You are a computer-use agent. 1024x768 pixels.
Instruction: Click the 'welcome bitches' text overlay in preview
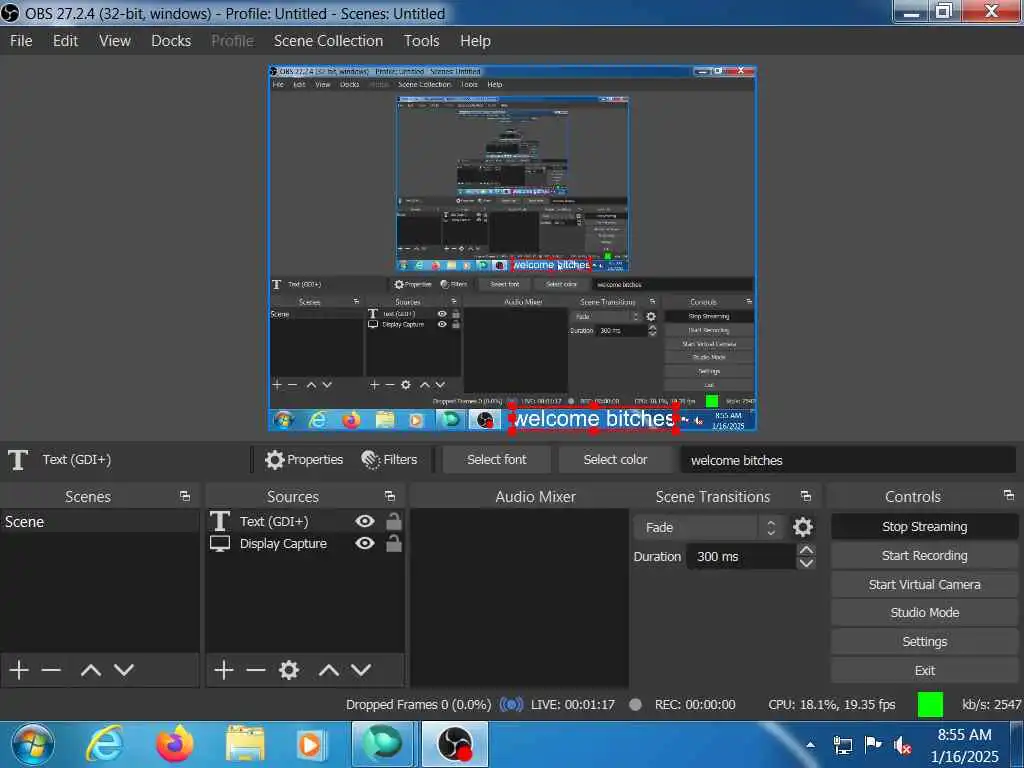(x=593, y=419)
